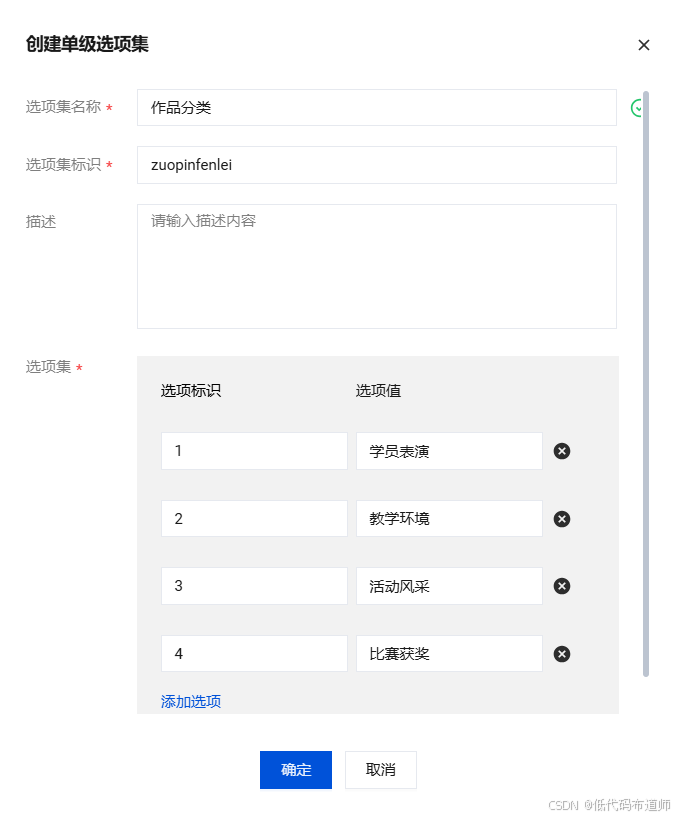This screenshot has width=678, height=819.
Task: Remove the 教学环境 option row
Action: (x=562, y=519)
